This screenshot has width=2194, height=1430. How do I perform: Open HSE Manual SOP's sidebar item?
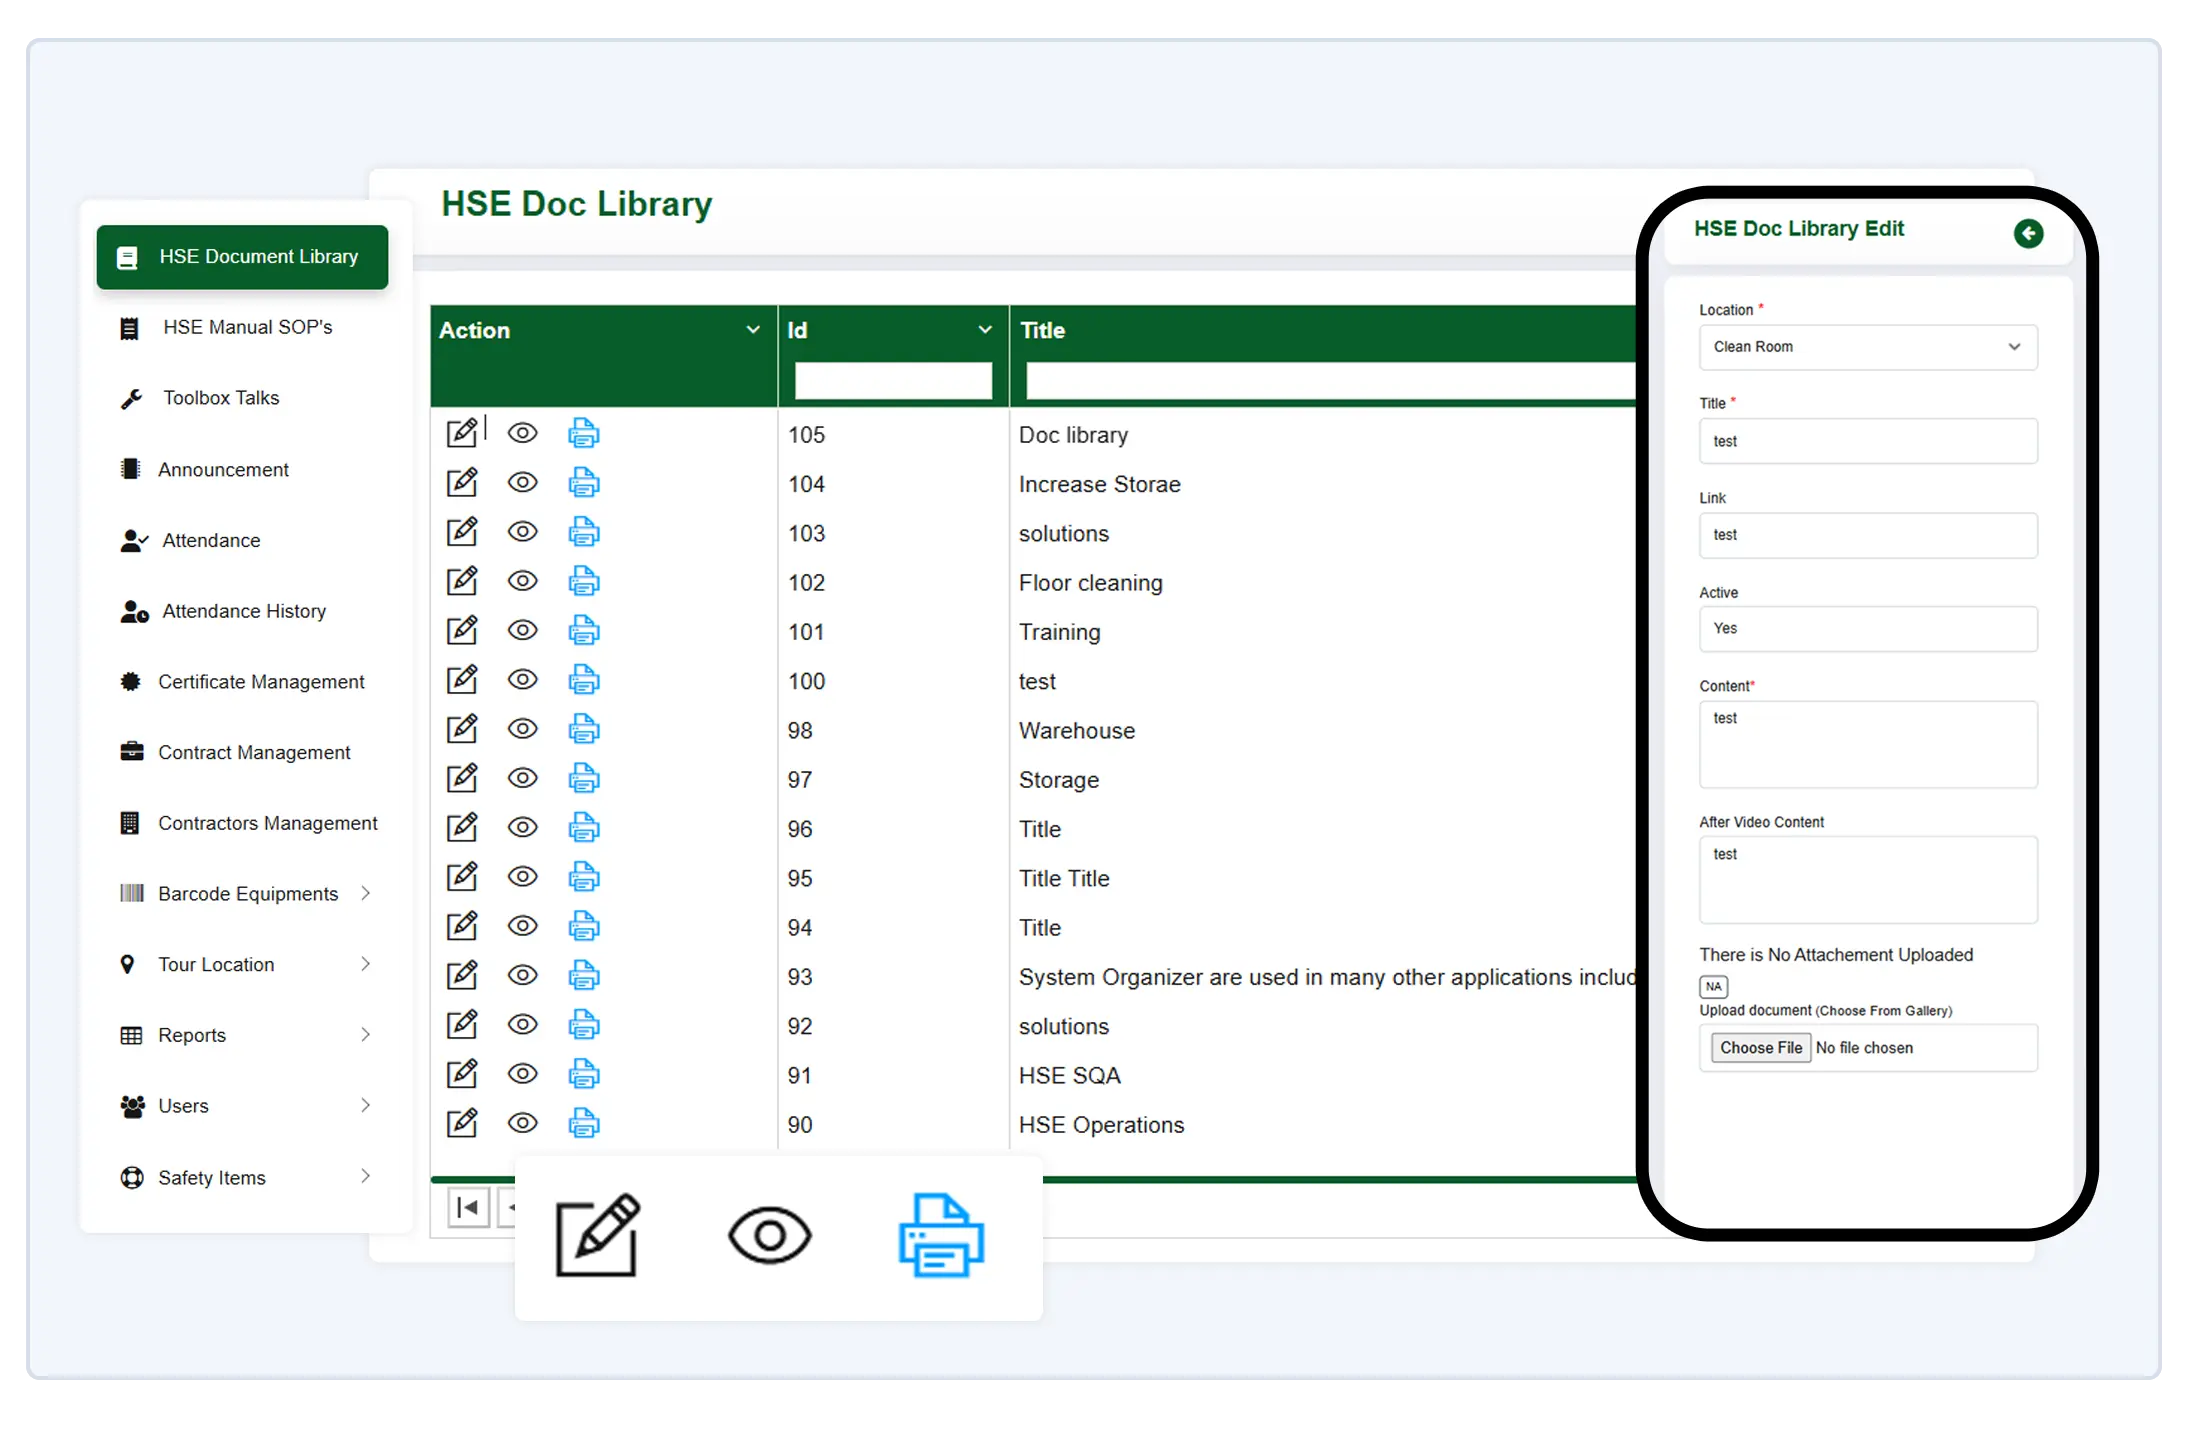[247, 327]
